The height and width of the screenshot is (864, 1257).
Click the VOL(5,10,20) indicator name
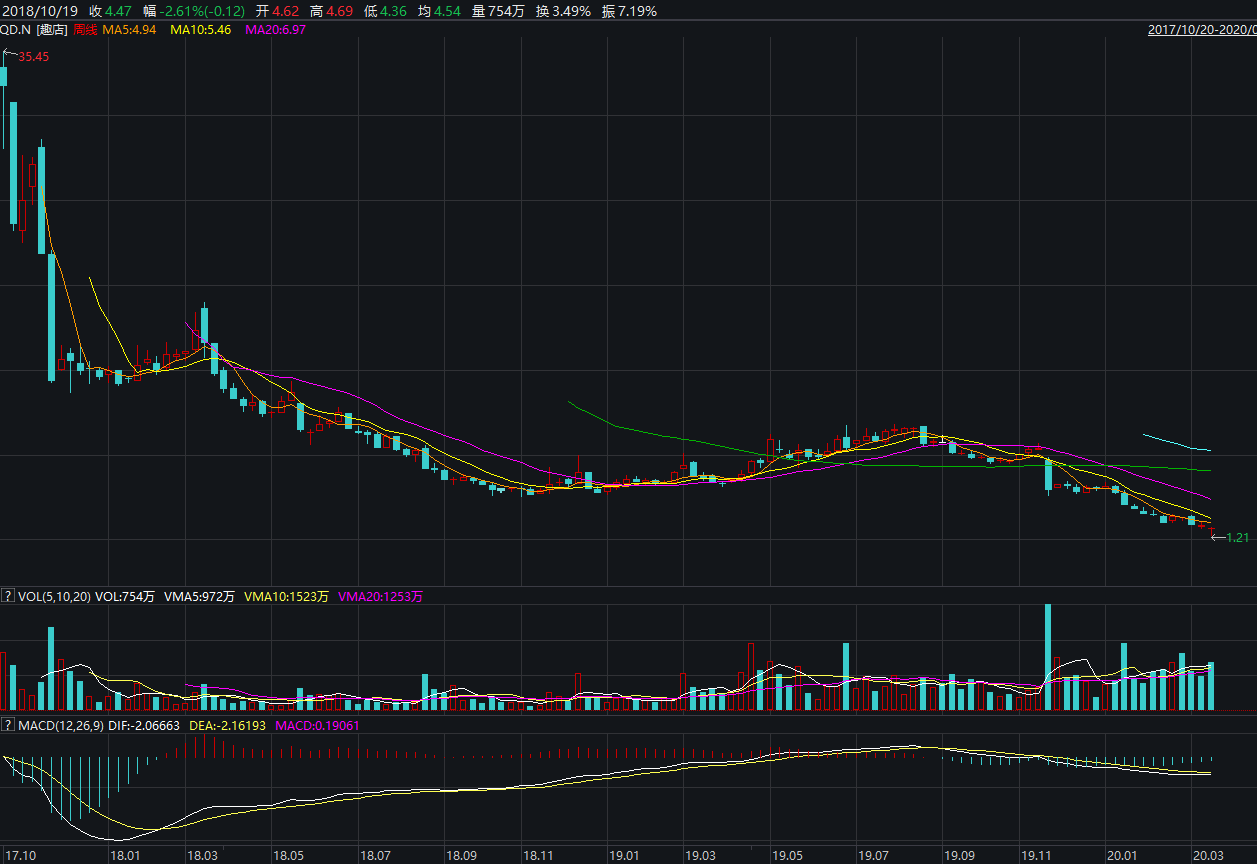pos(54,597)
